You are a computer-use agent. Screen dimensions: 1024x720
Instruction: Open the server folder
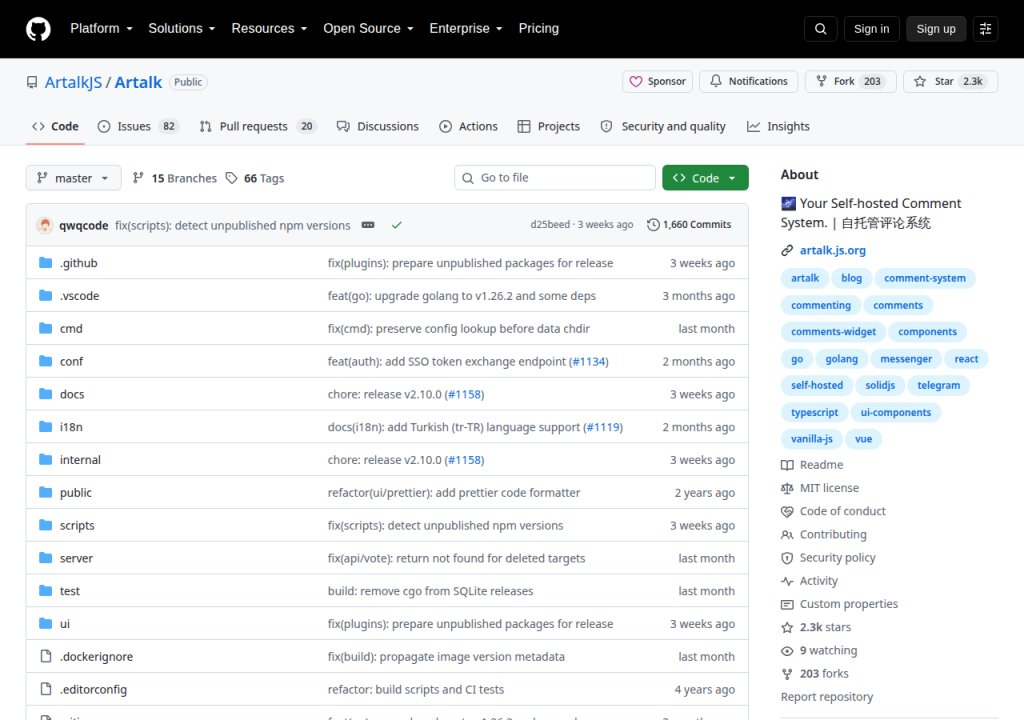pos(76,559)
